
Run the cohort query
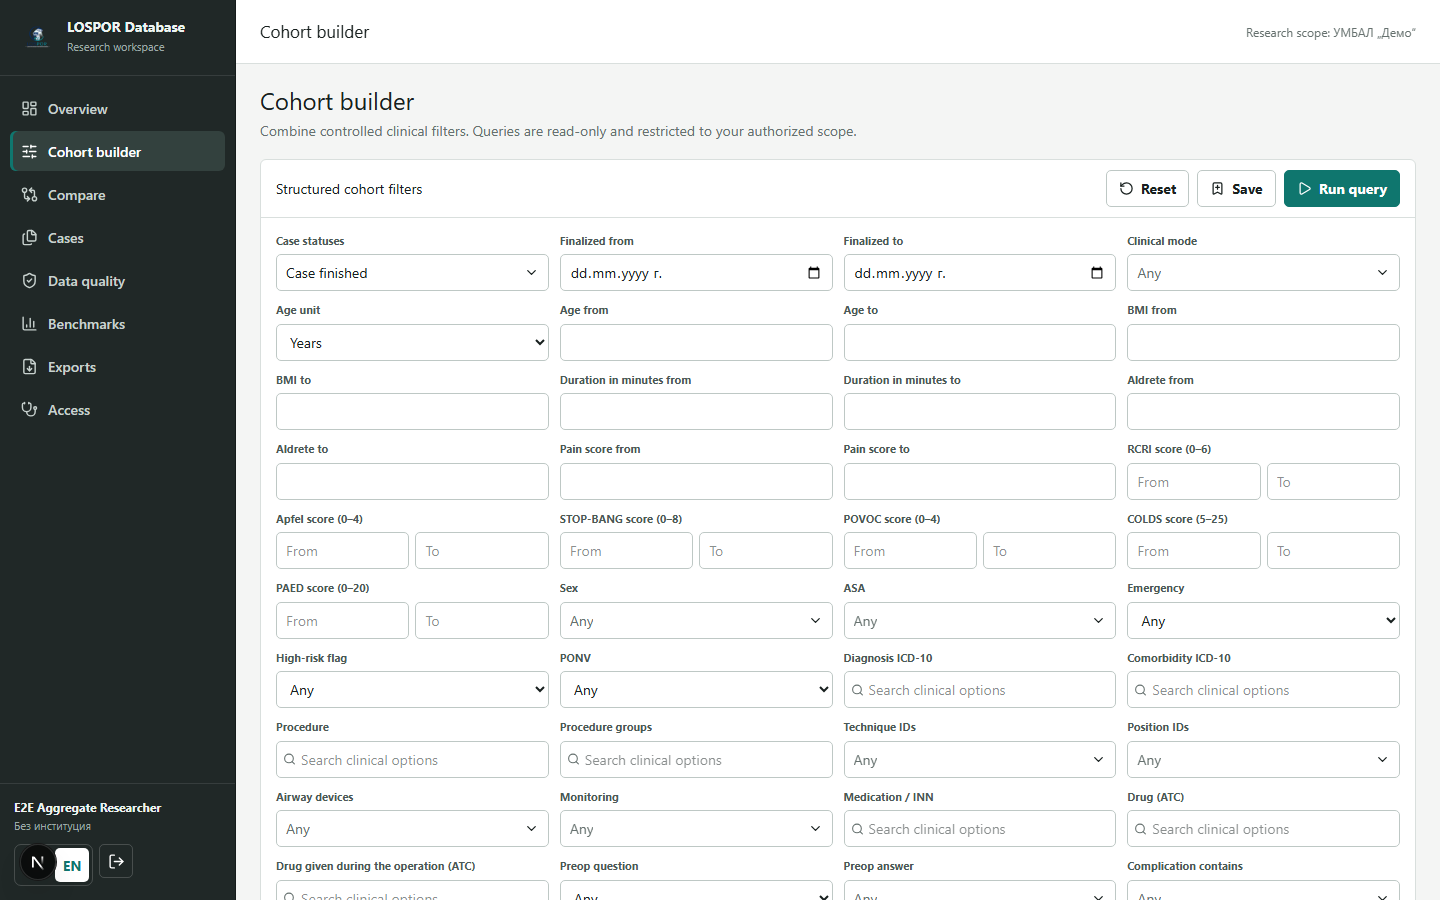tap(1342, 189)
